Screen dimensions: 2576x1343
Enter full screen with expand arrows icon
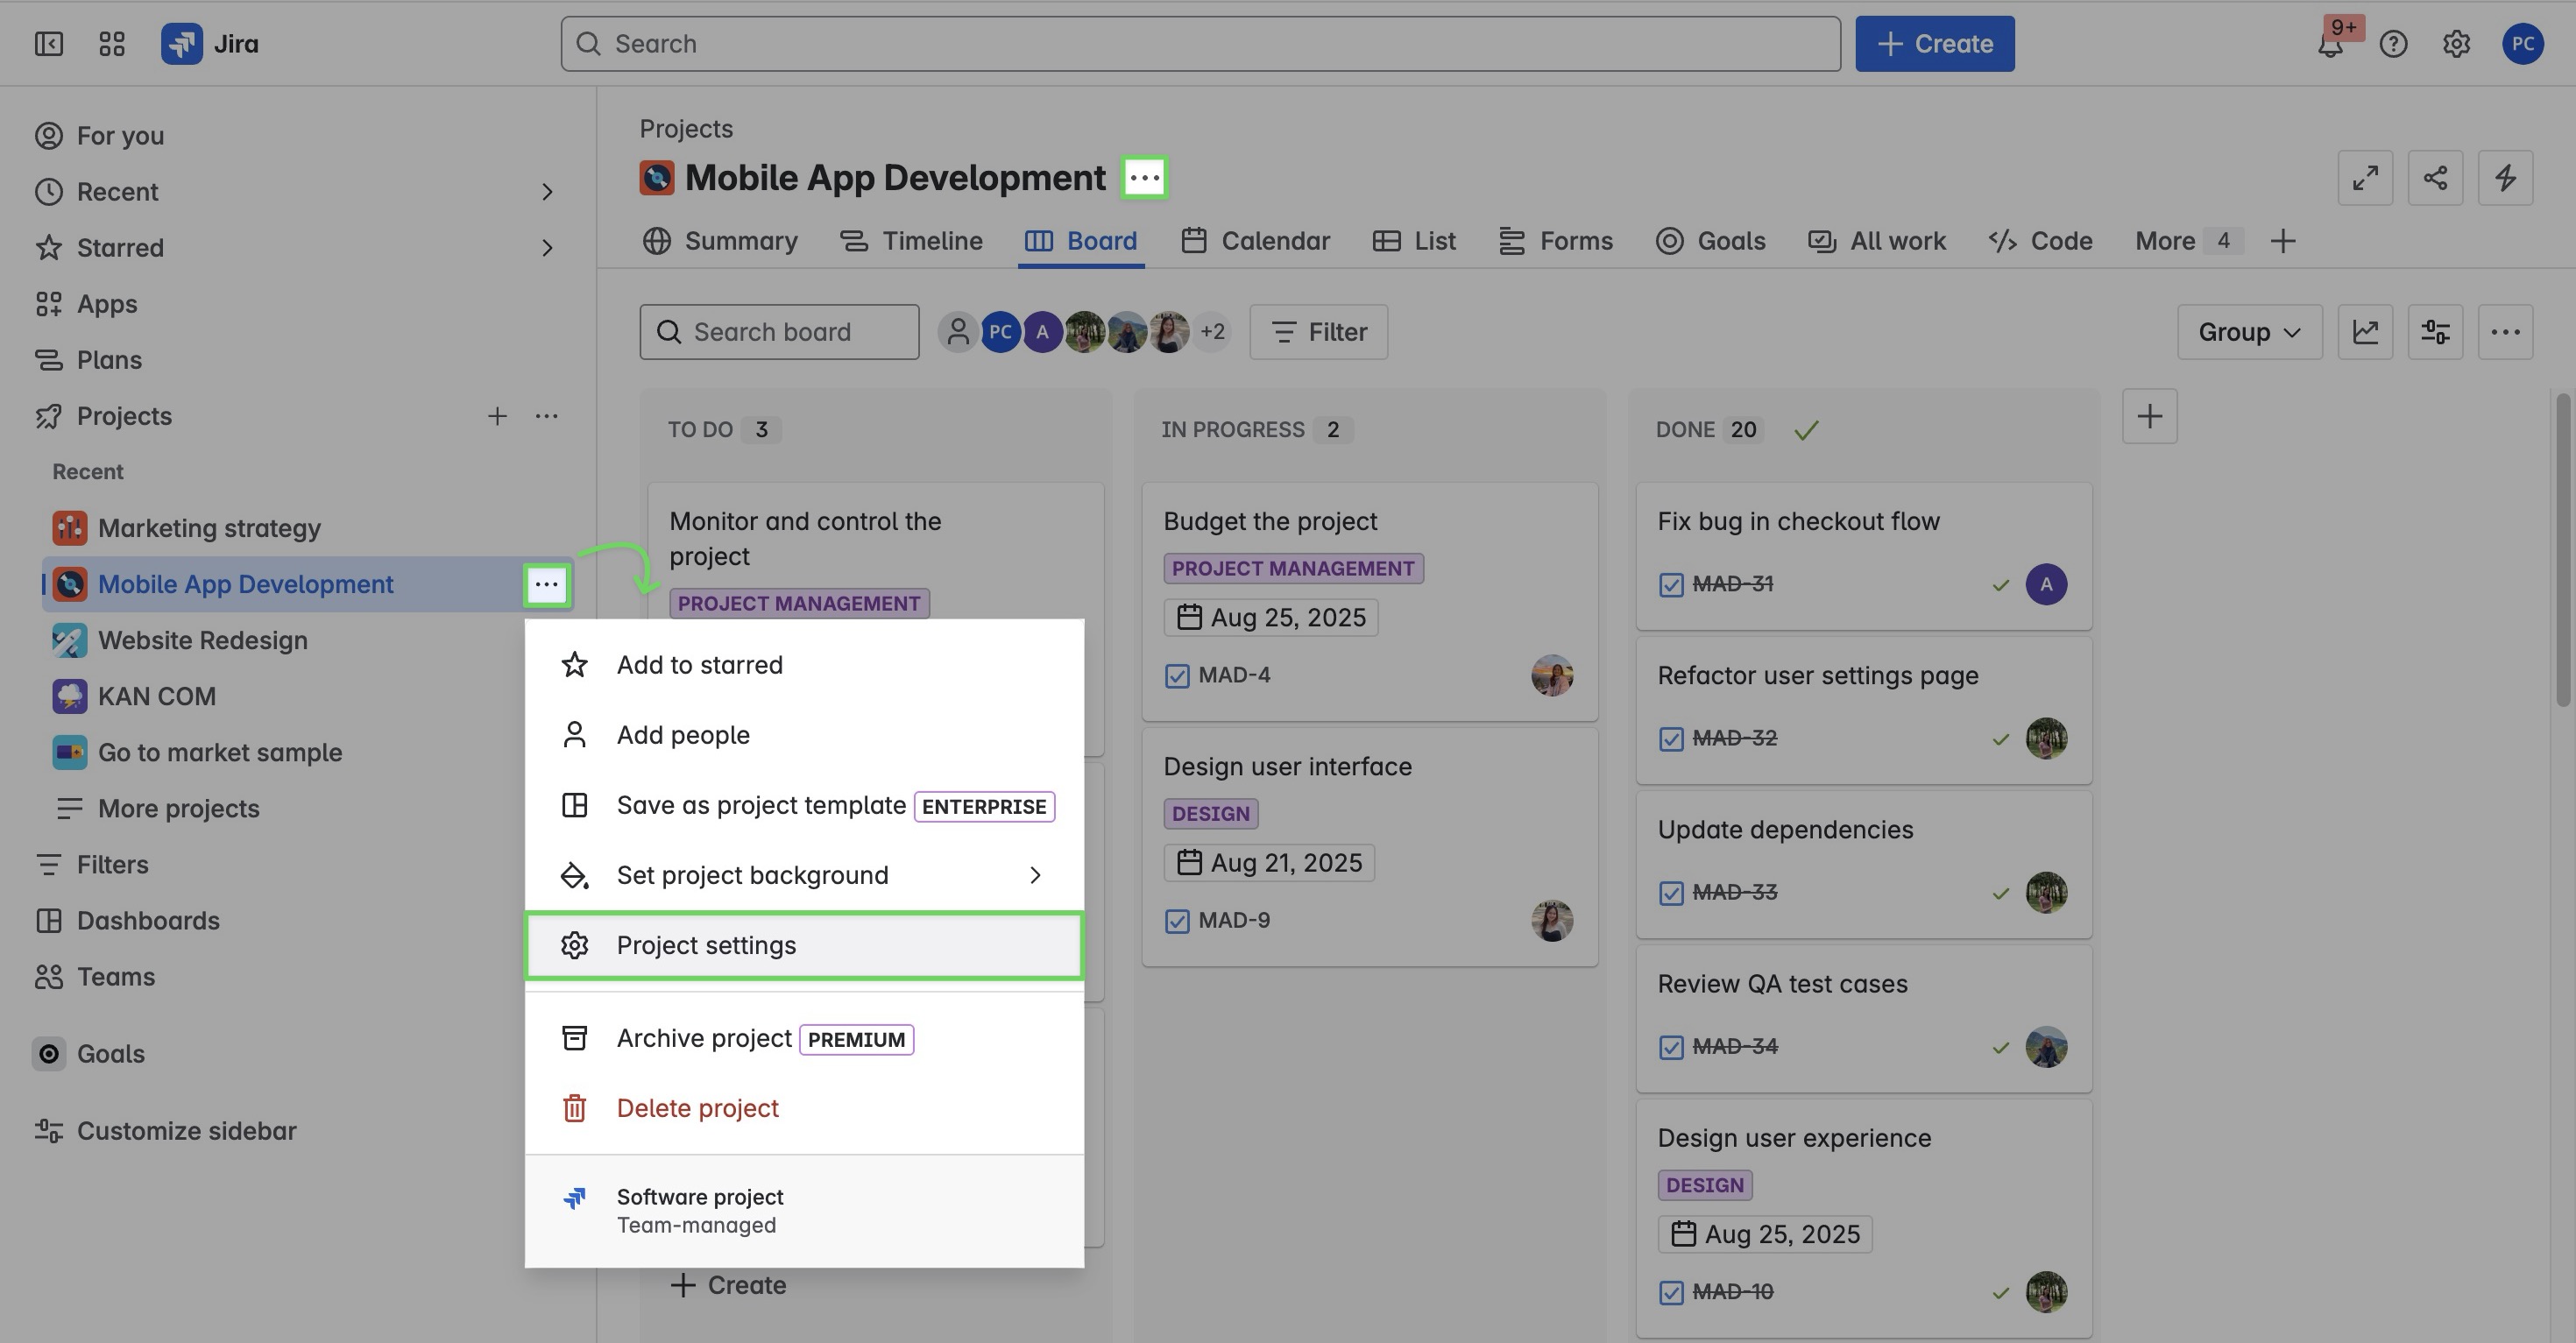(2364, 178)
